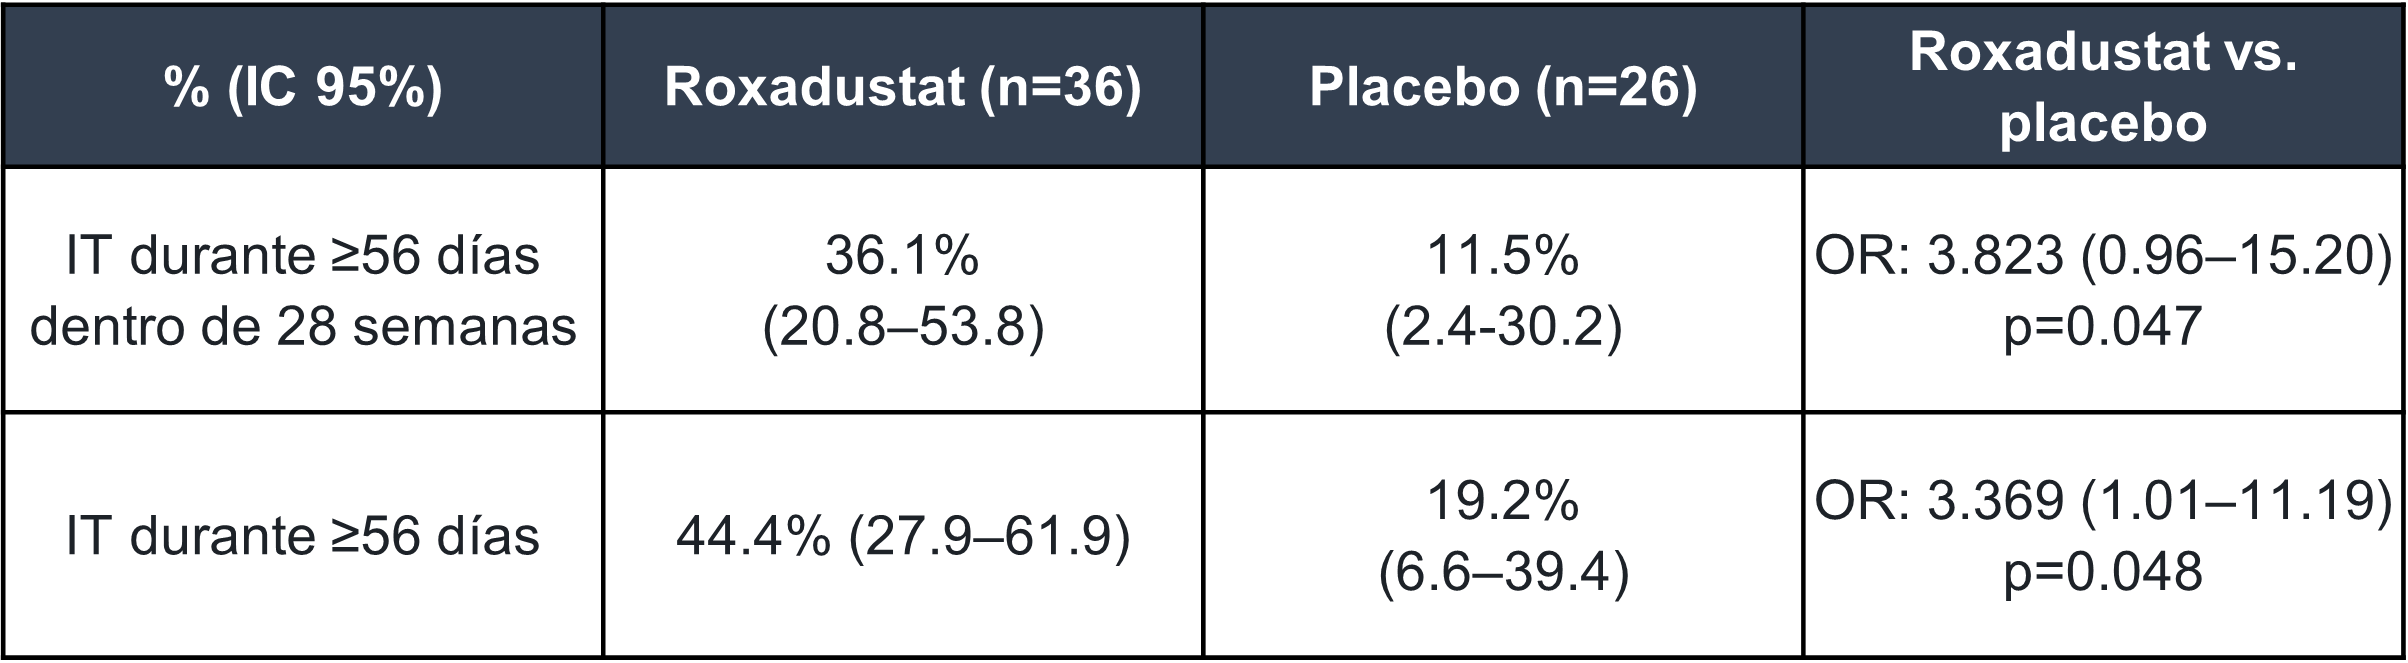Click the bottom row label "IT durante ≥56 días"

[x=303, y=536]
